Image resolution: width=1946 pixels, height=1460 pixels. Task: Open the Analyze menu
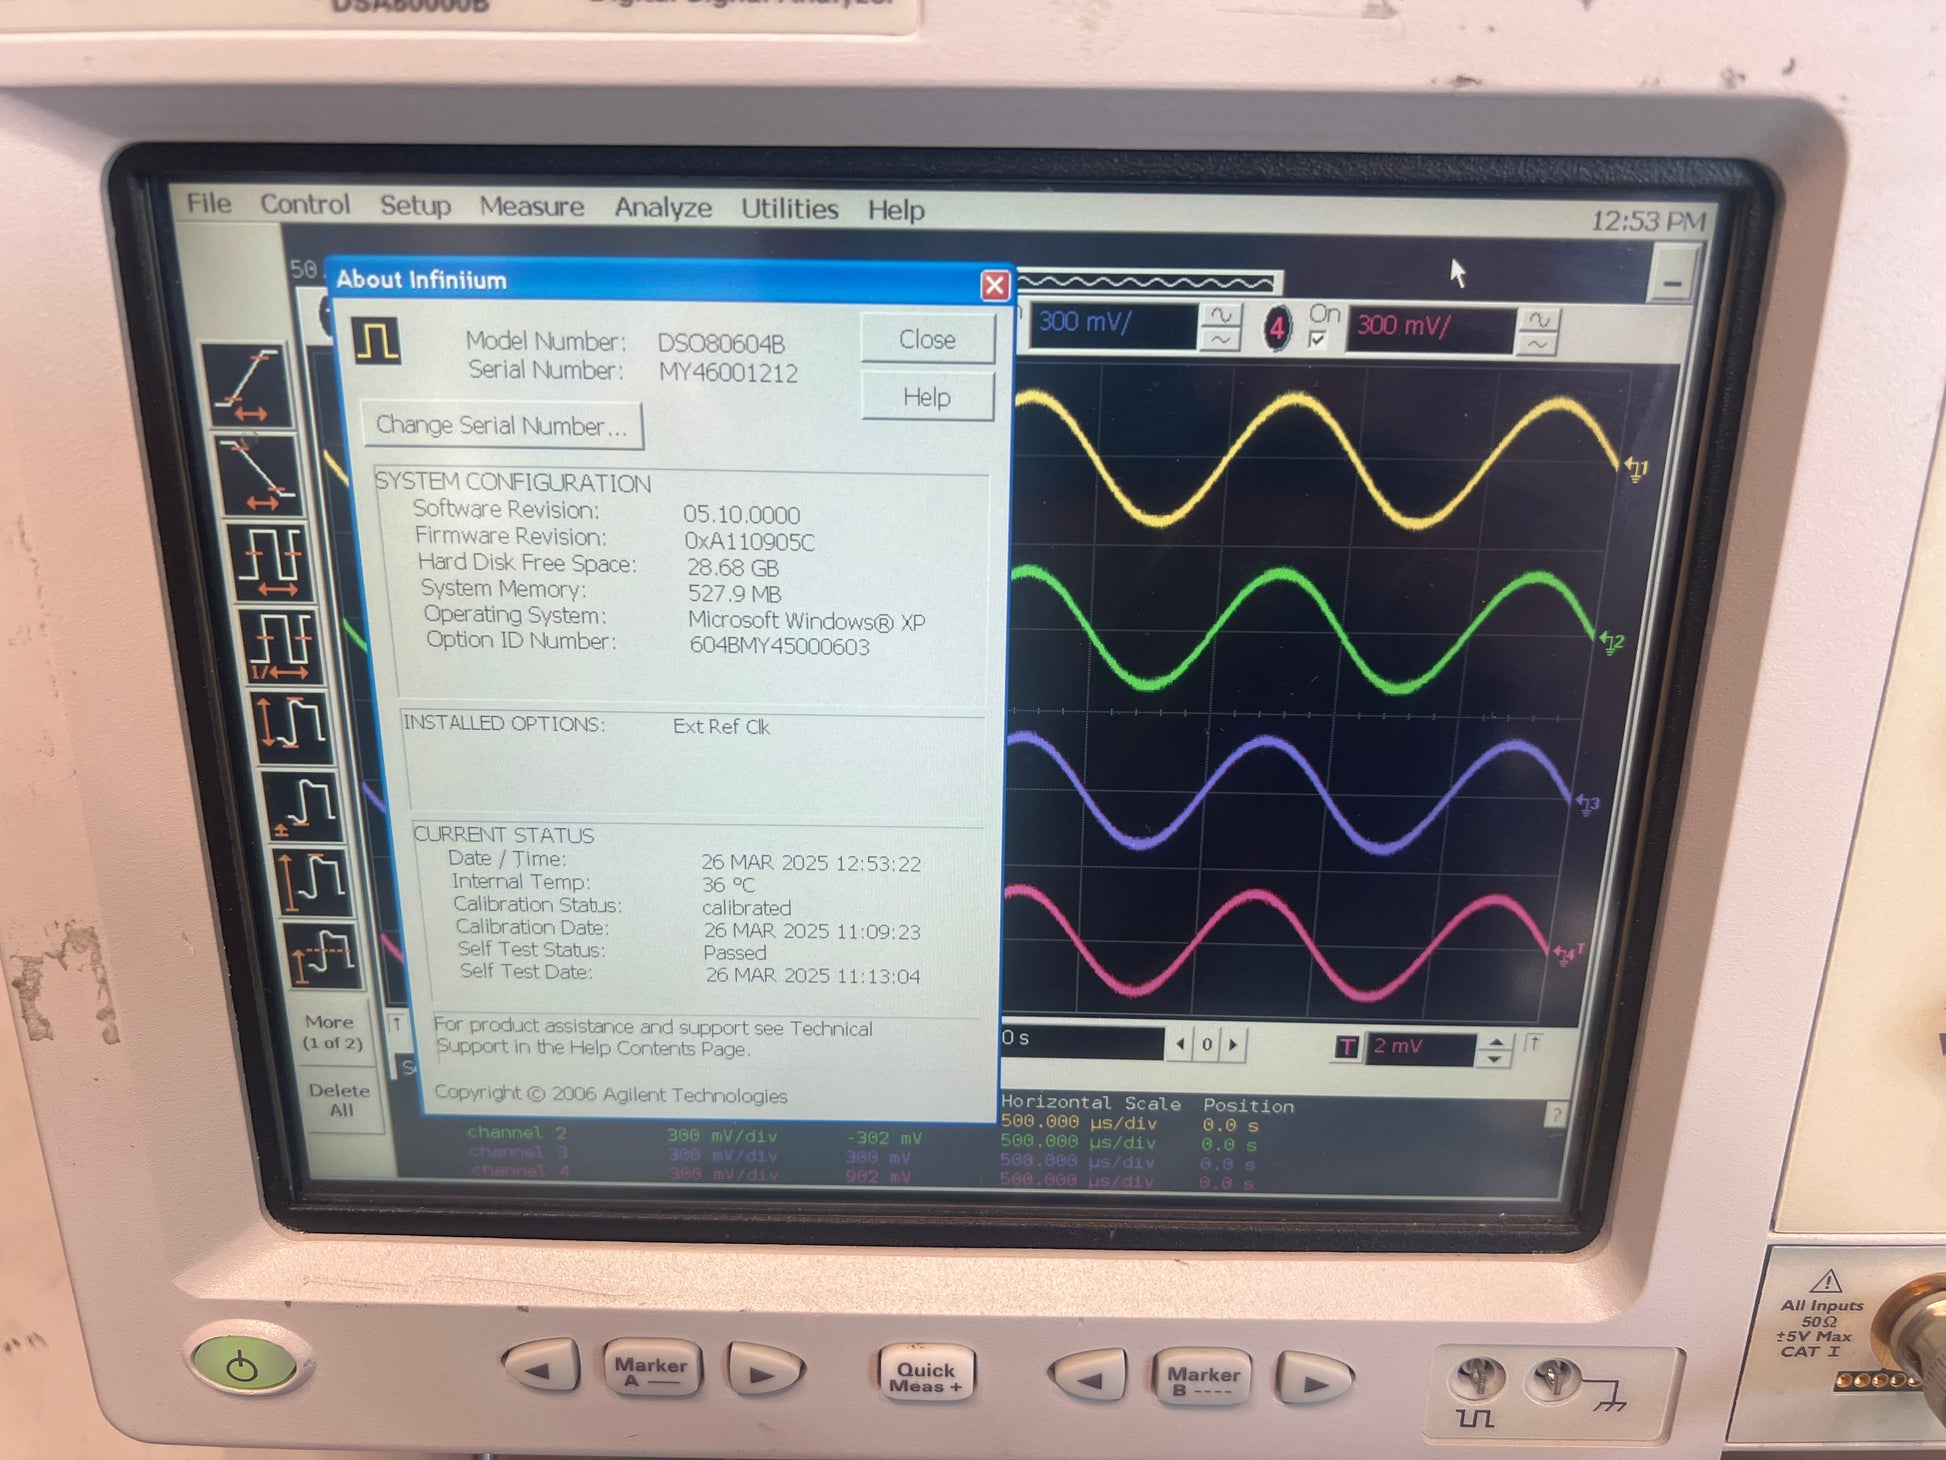point(662,208)
